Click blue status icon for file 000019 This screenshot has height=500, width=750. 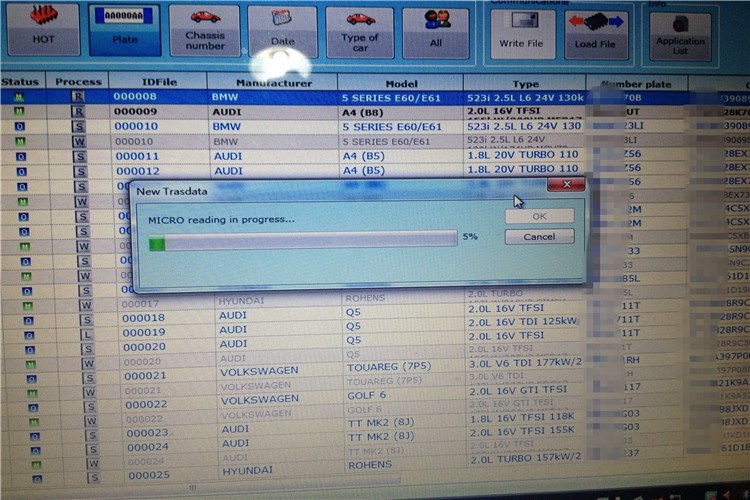point(29,335)
